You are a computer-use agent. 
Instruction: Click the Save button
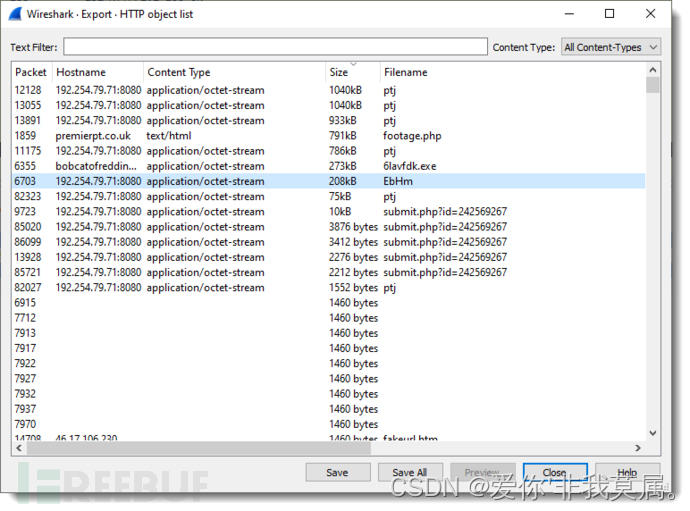(x=338, y=473)
